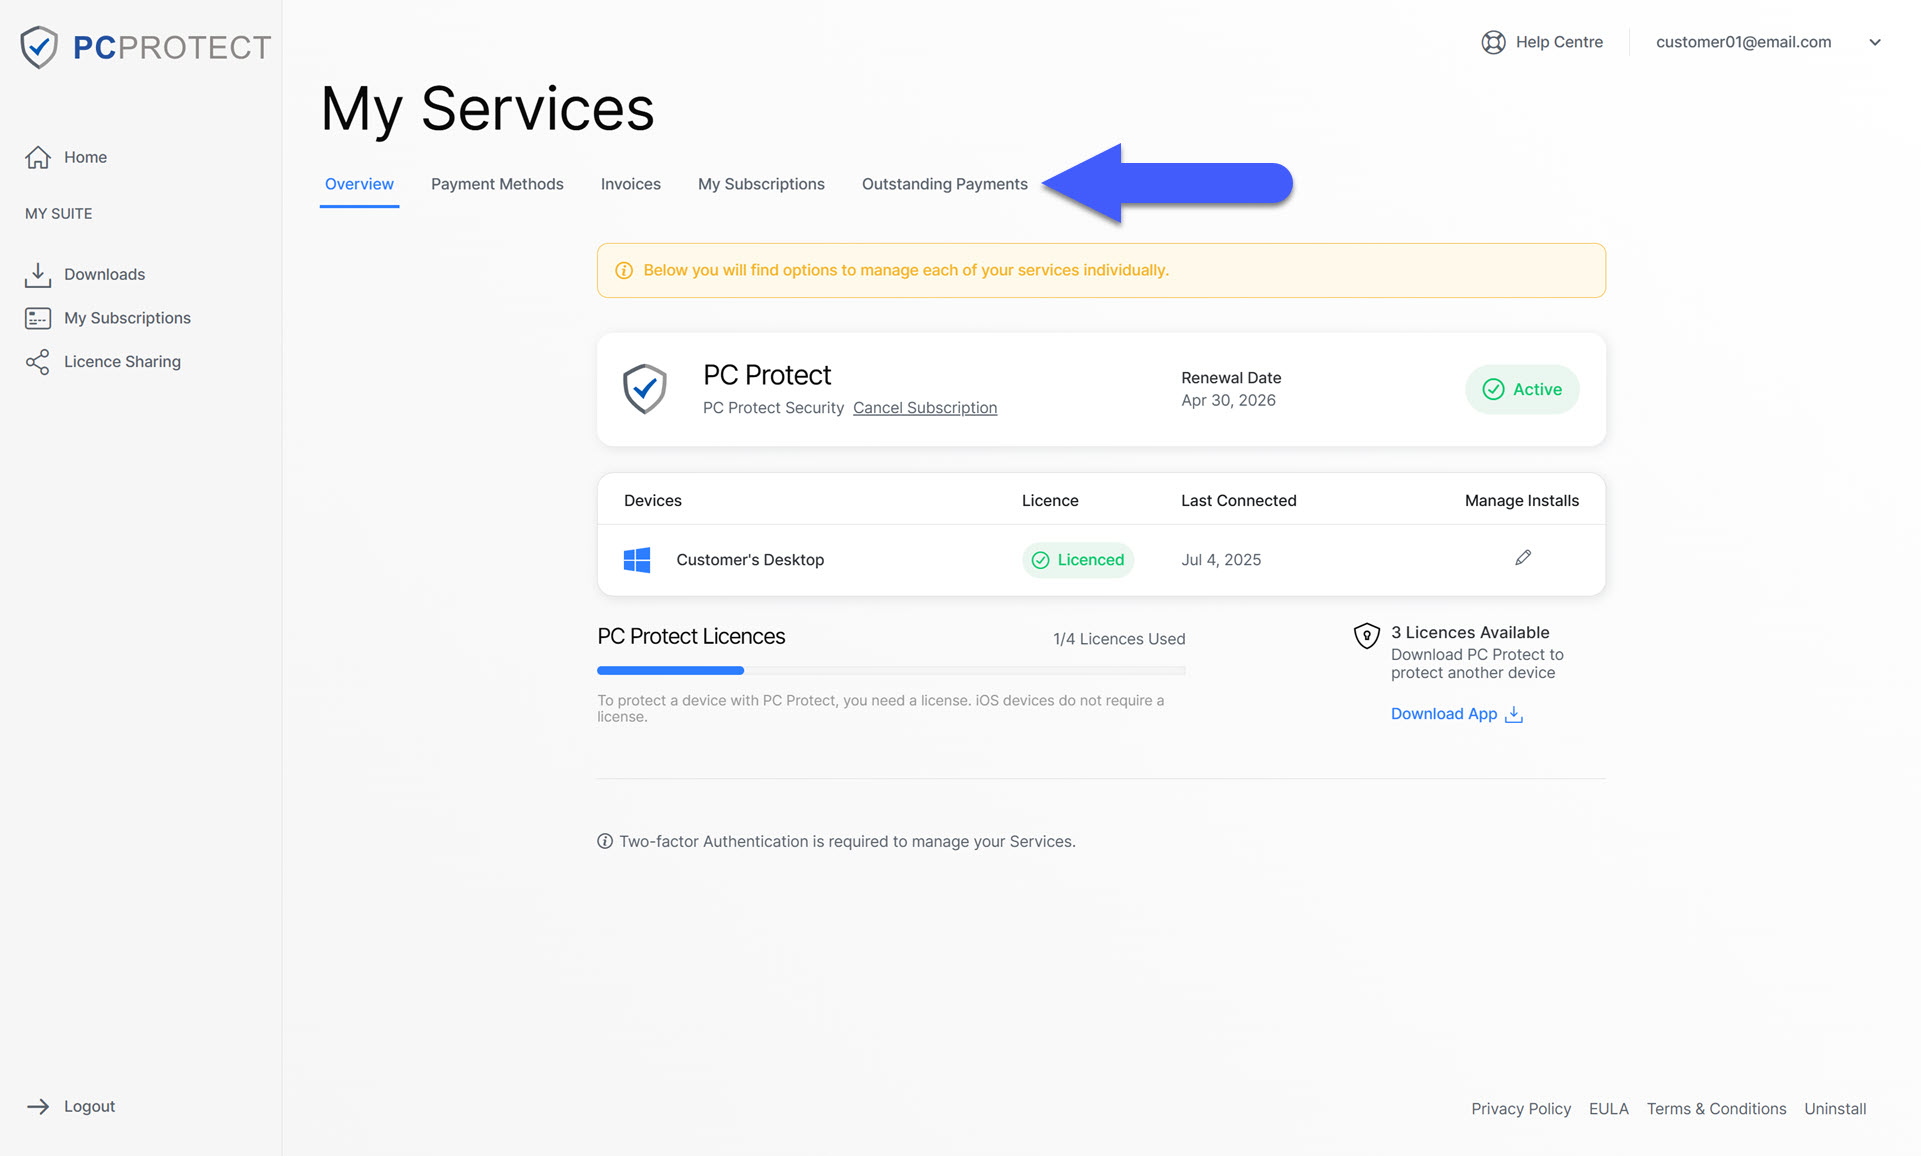Click the Home house icon
The width and height of the screenshot is (1921, 1156).
coord(38,157)
